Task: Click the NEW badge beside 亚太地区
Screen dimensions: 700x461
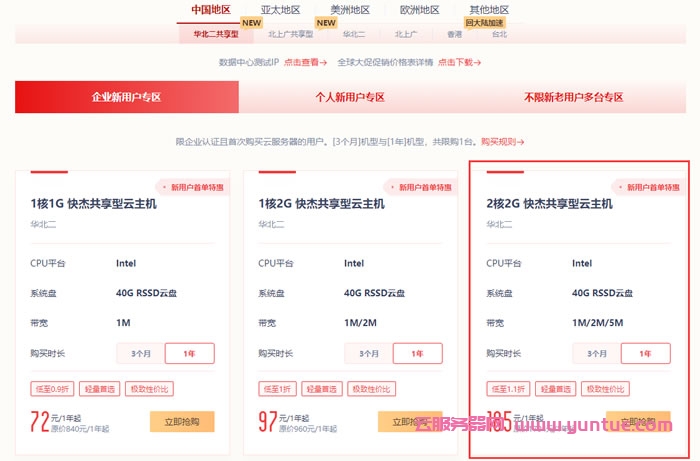Action: click(x=251, y=22)
